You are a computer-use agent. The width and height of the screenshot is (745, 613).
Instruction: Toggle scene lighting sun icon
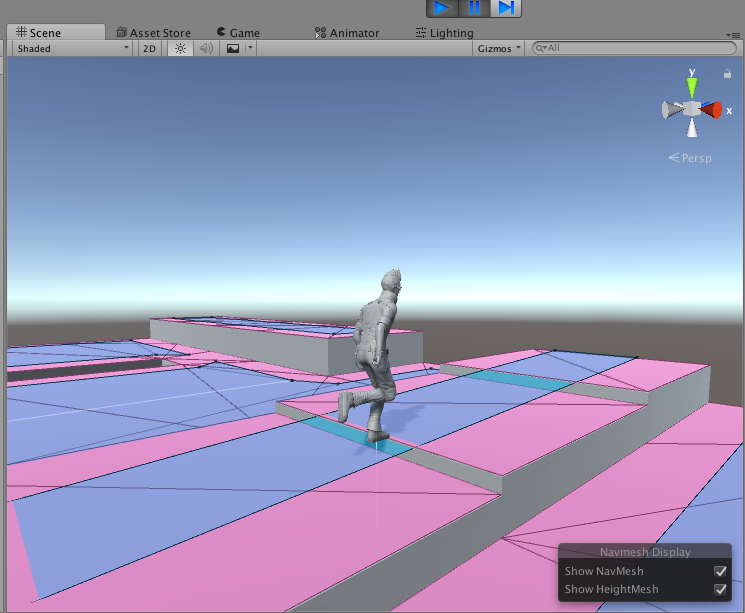[x=180, y=48]
